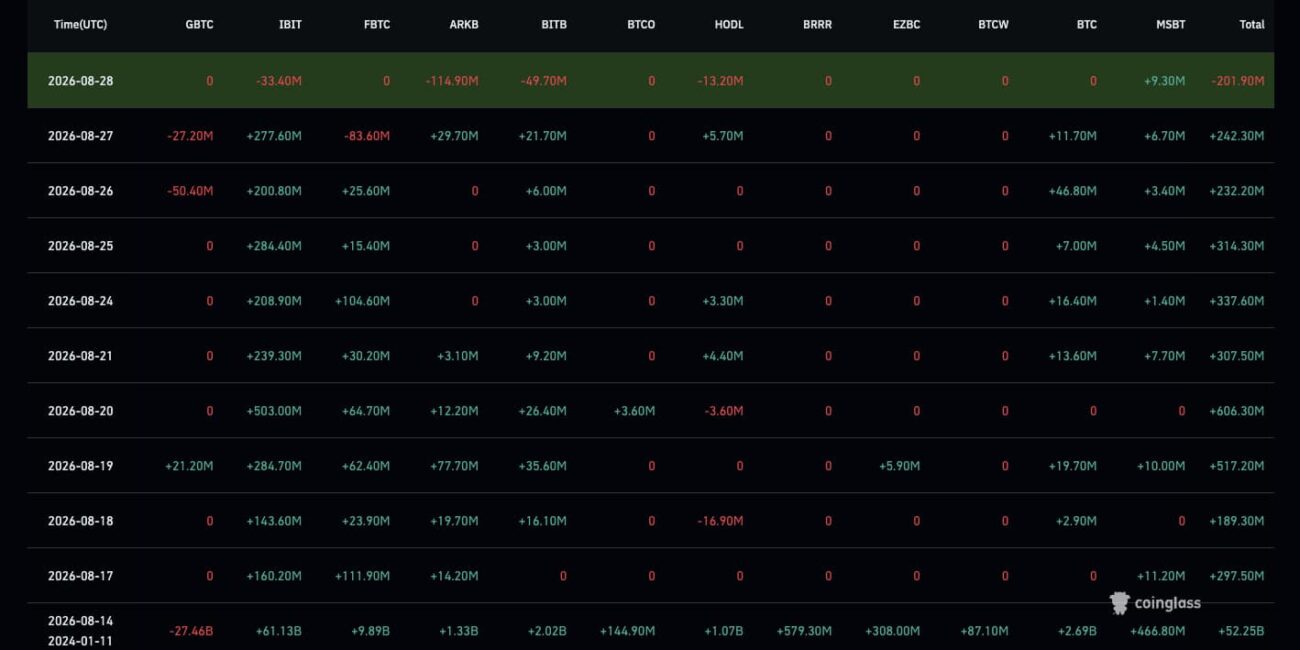Screen dimensions: 1300x650
Task: Select the Time(UTC) column header
Action: click(x=80, y=24)
